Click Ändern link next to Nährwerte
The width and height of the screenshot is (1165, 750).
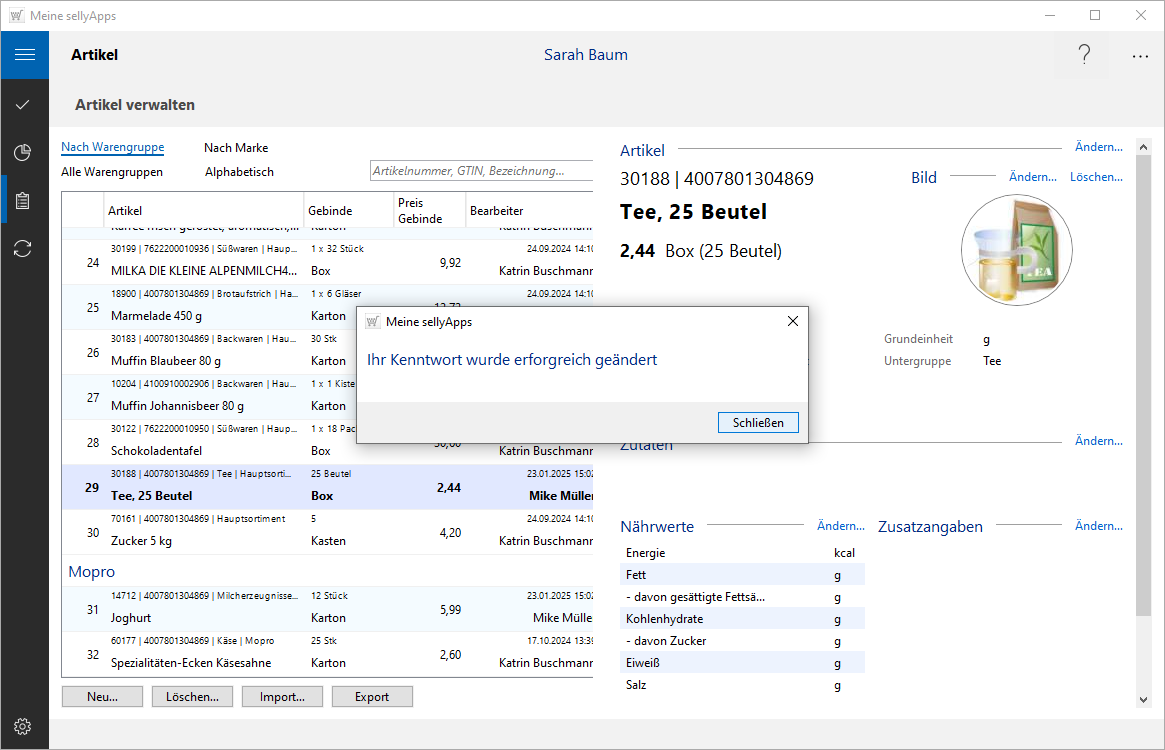(x=840, y=526)
